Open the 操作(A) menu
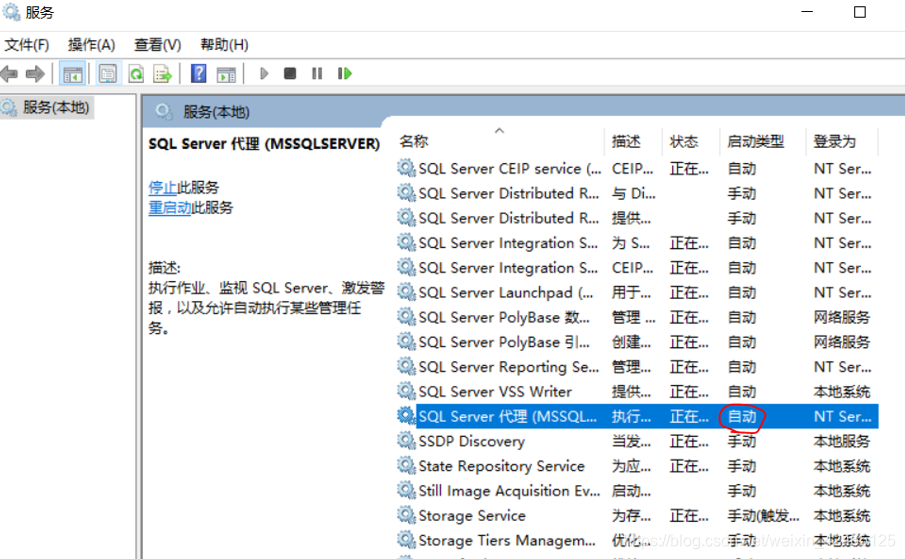 [91, 44]
